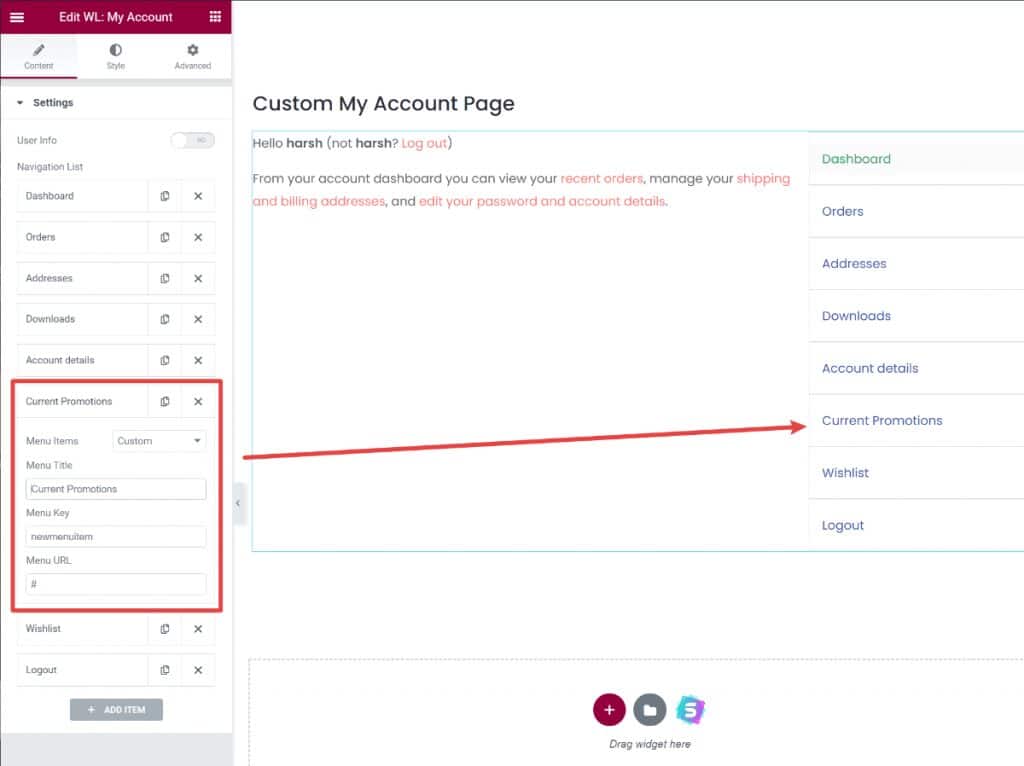1024x766 pixels.
Task: Click the blue S template library icon
Action: pos(692,709)
